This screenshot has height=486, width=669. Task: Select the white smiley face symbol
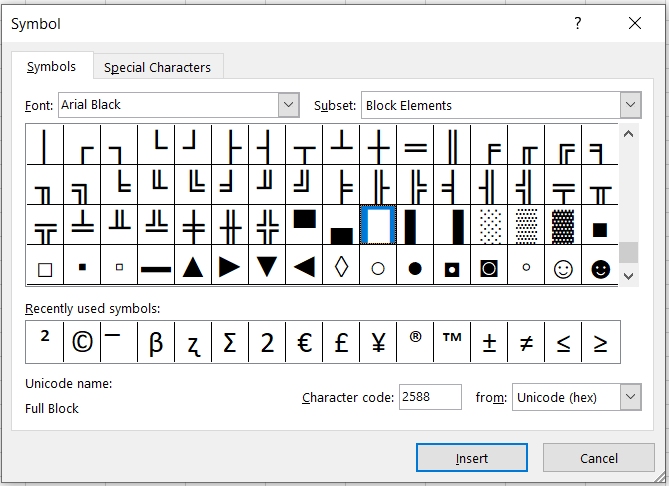(x=564, y=268)
